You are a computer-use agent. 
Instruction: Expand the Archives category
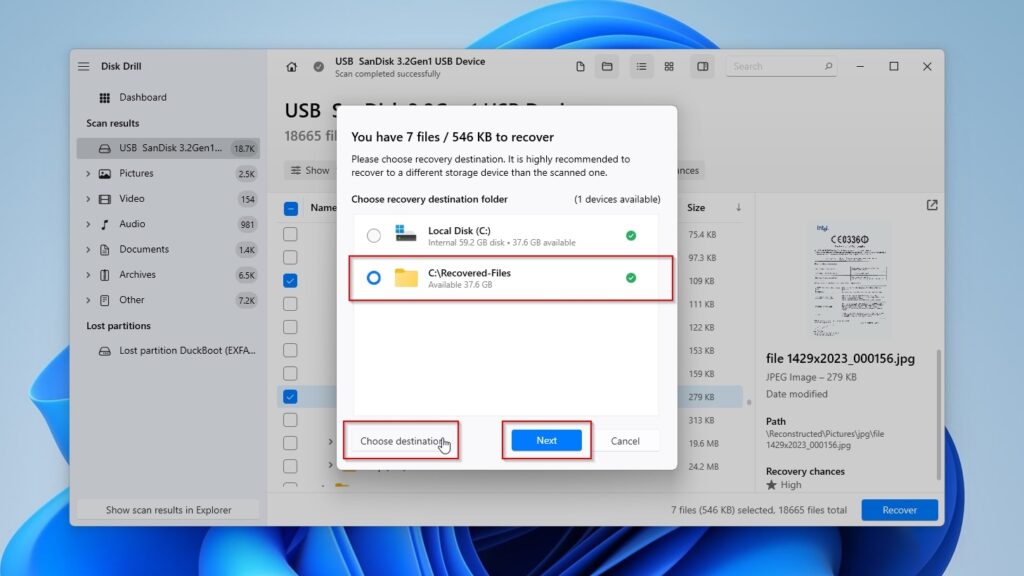88,275
